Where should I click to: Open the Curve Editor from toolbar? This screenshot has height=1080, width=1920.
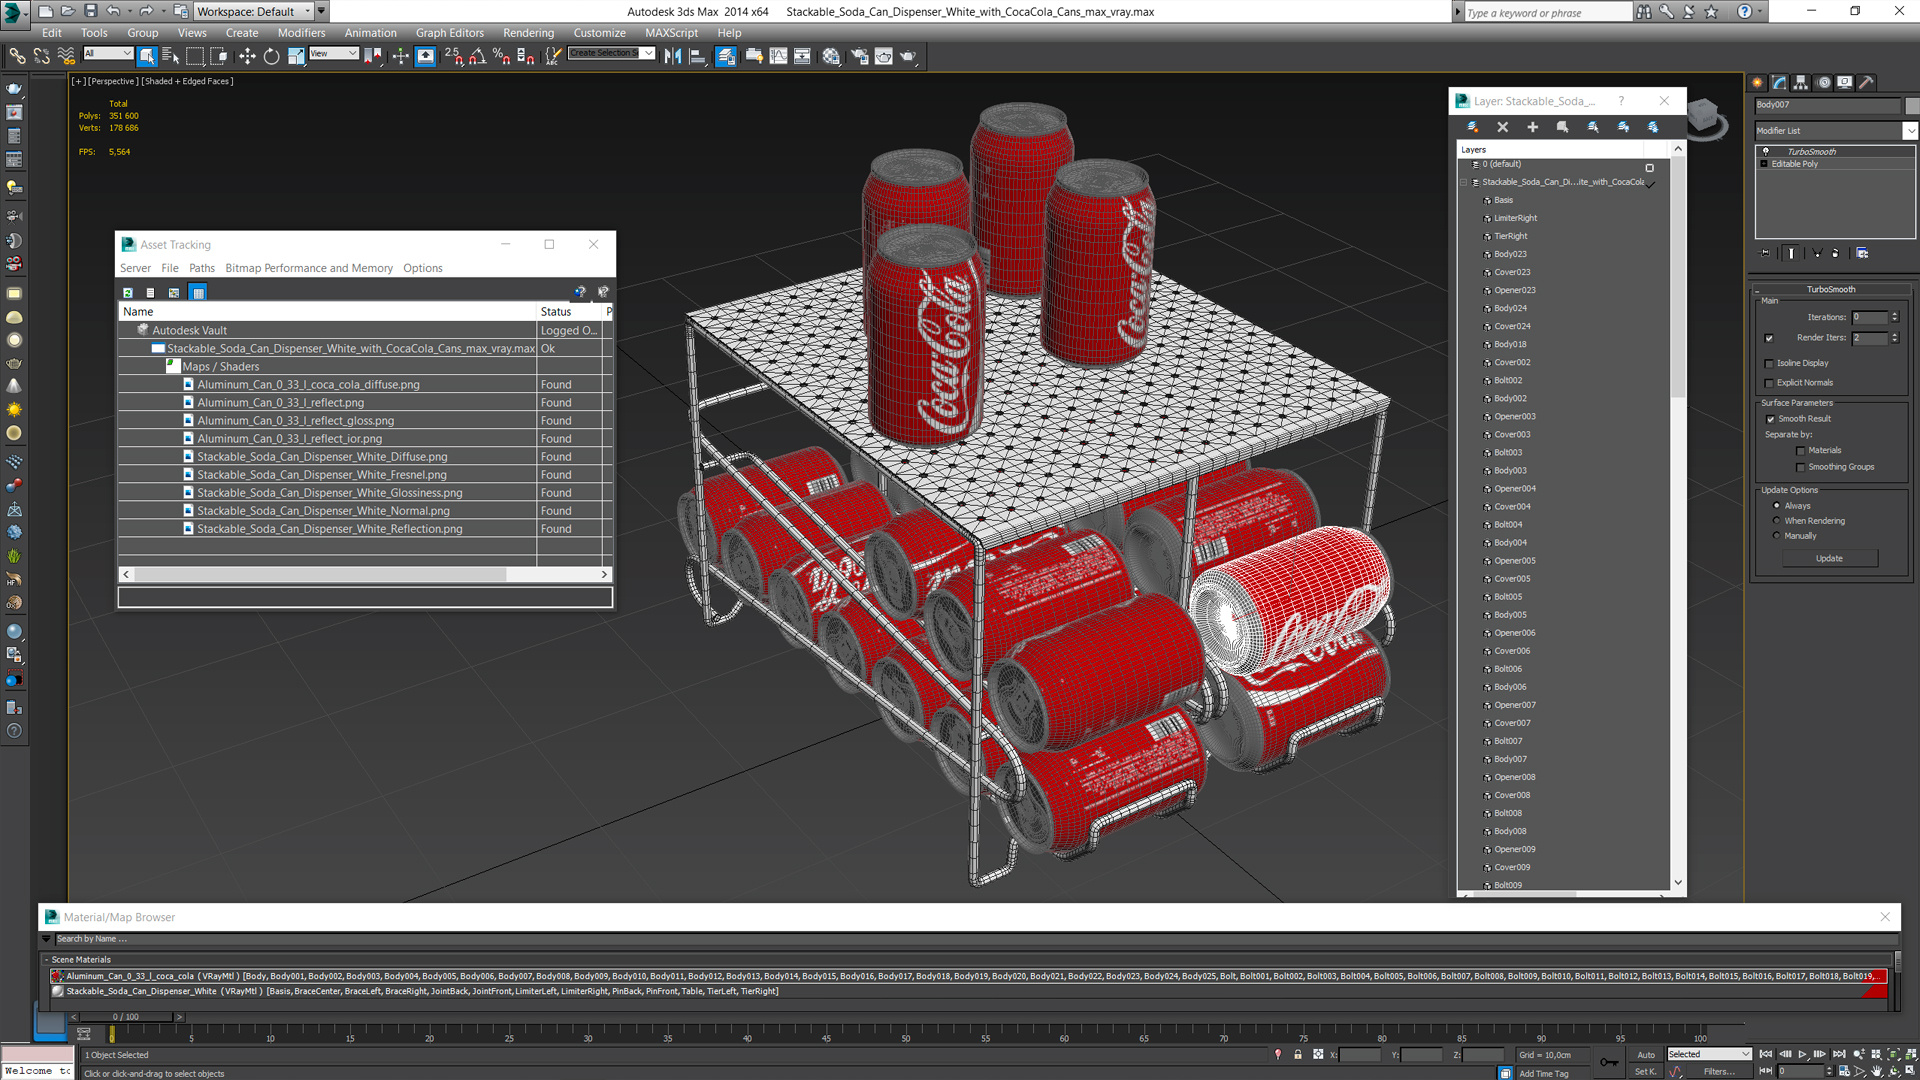778,56
